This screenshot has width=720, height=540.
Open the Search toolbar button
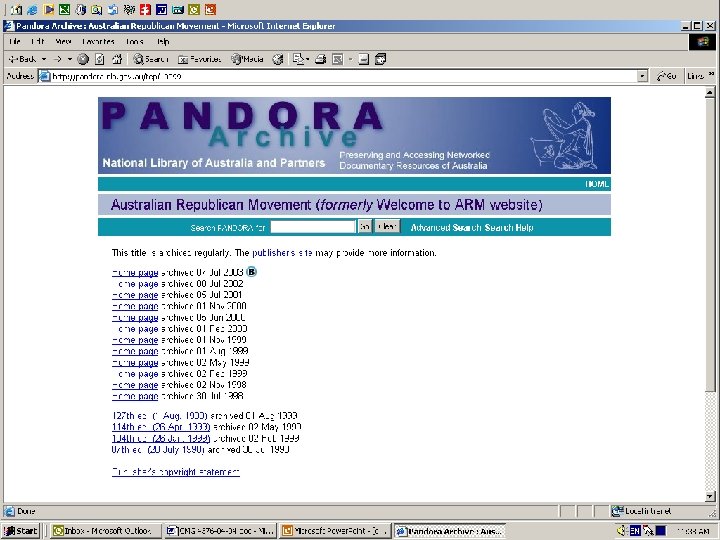[151, 59]
